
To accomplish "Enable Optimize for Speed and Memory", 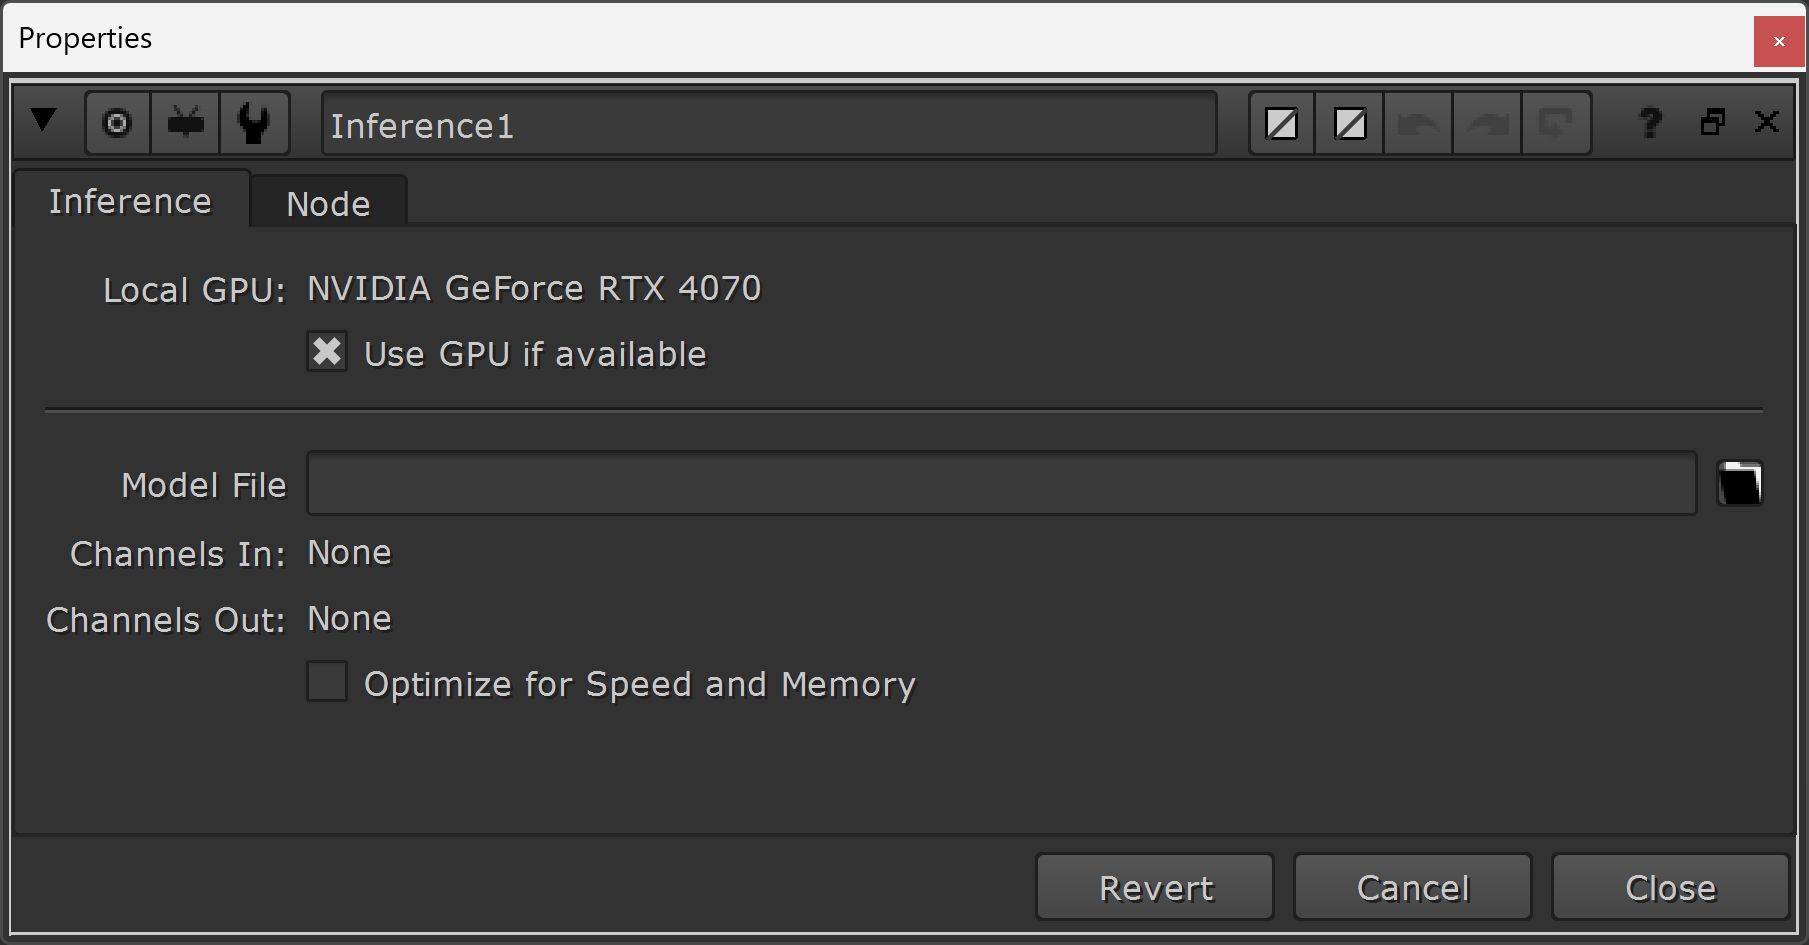I will point(327,681).
